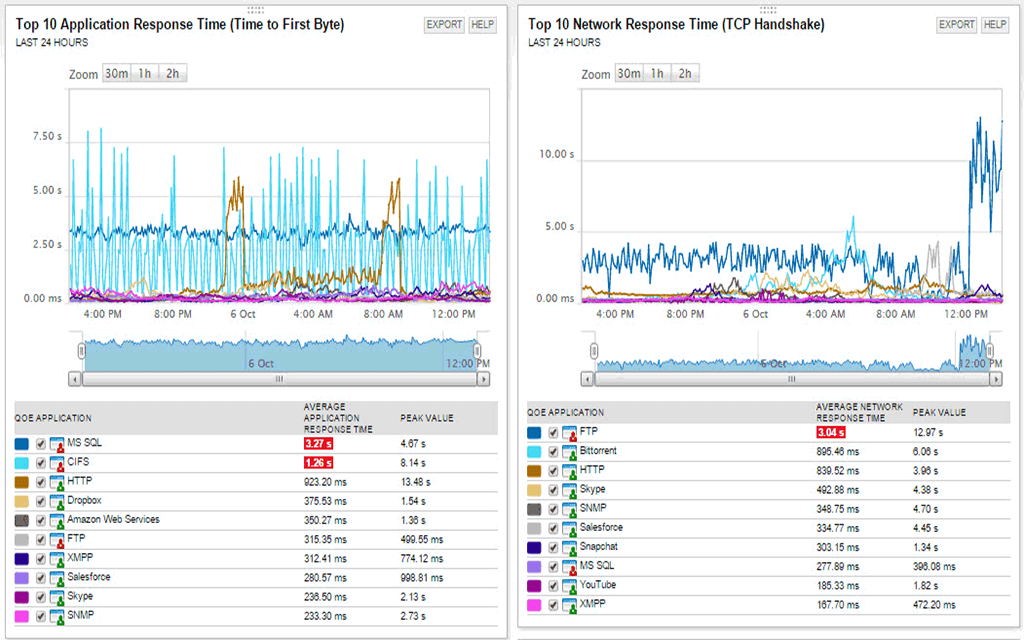Open Export for Application Response Time chart

pos(444,24)
